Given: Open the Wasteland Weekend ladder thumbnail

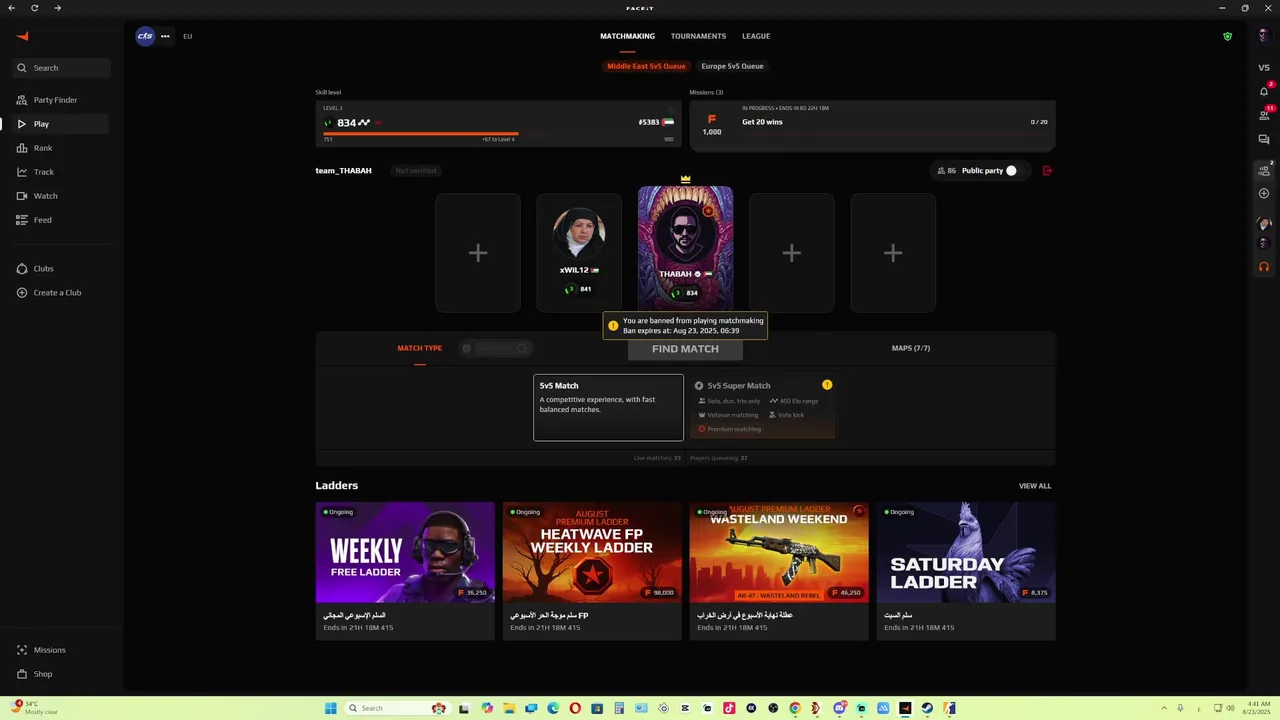Looking at the screenshot, I should 779,552.
